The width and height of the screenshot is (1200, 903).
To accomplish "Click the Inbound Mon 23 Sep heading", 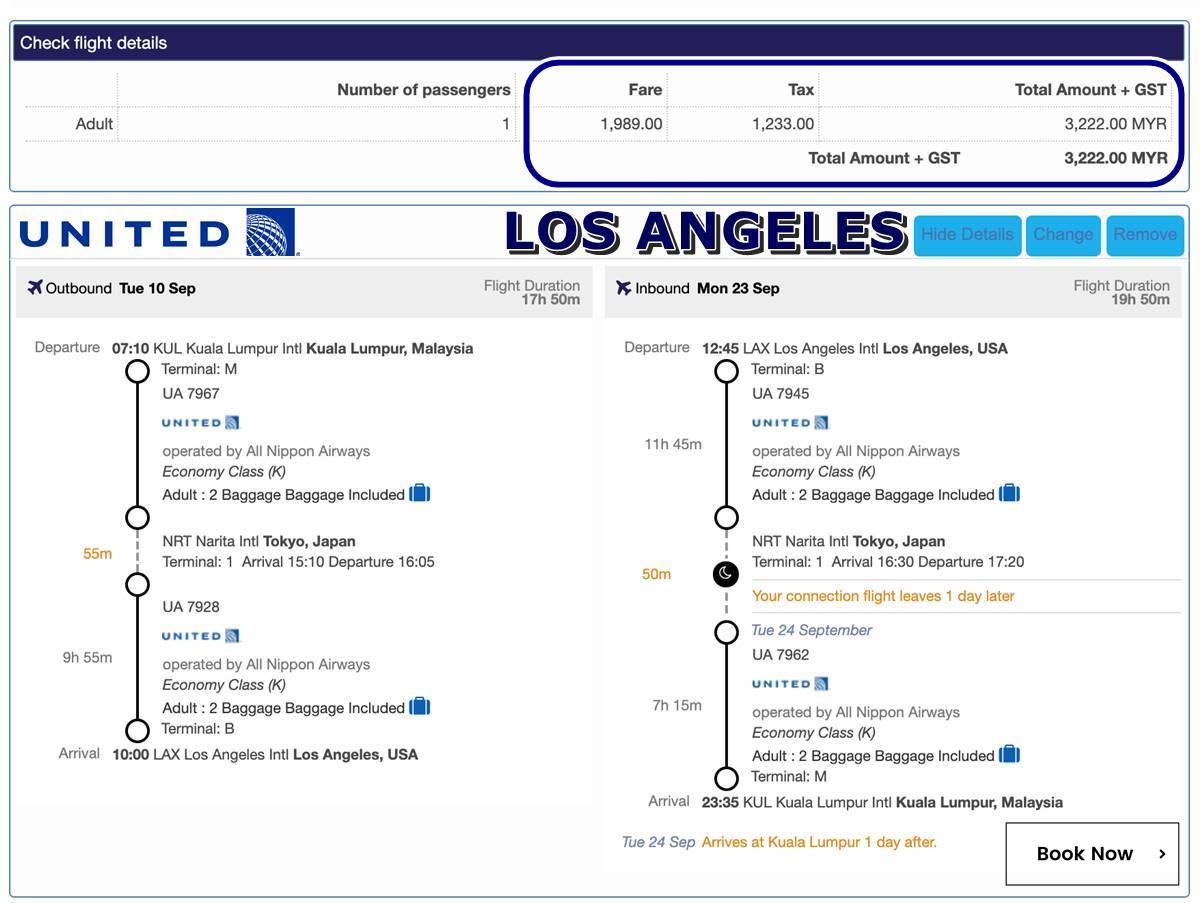I will pyautogui.click(x=707, y=288).
